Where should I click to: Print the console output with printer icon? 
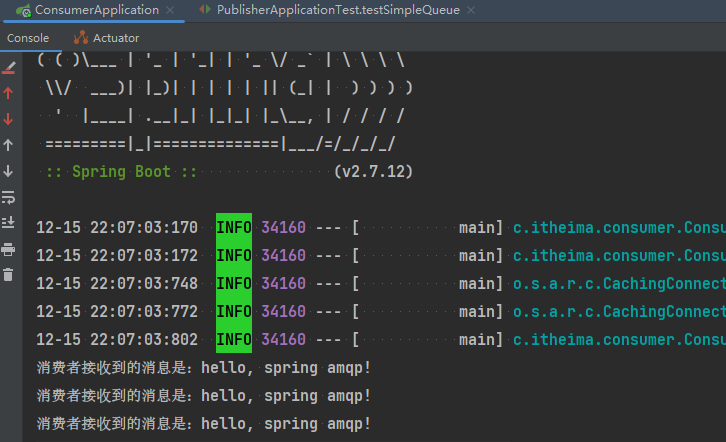pos(9,248)
